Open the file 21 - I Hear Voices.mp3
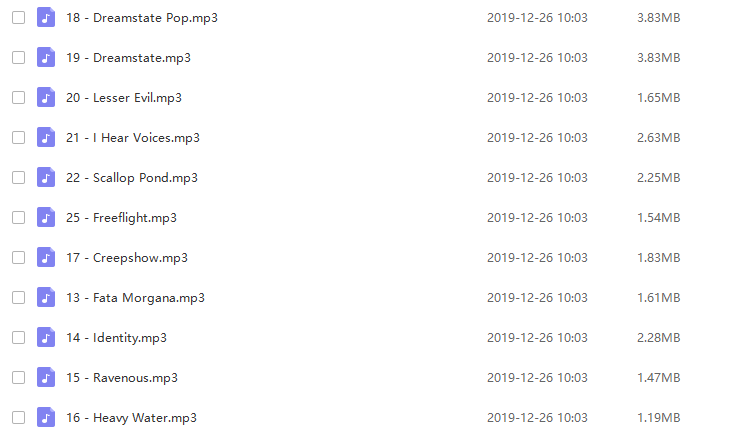Image resolution: width=730 pixels, height=436 pixels. 133,138
